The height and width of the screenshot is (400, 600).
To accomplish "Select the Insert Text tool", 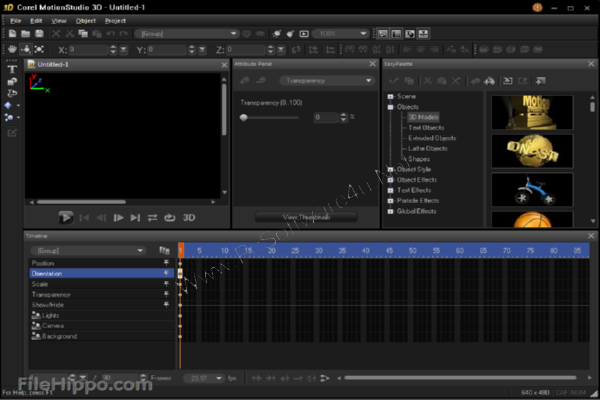I will pos(12,69).
